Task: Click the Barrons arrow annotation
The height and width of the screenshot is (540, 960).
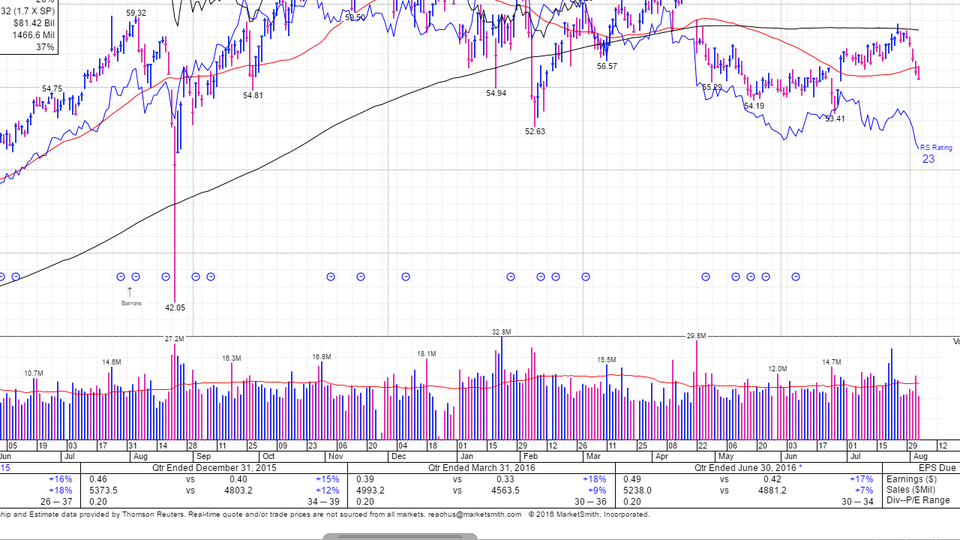Action: pyautogui.click(x=130, y=296)
